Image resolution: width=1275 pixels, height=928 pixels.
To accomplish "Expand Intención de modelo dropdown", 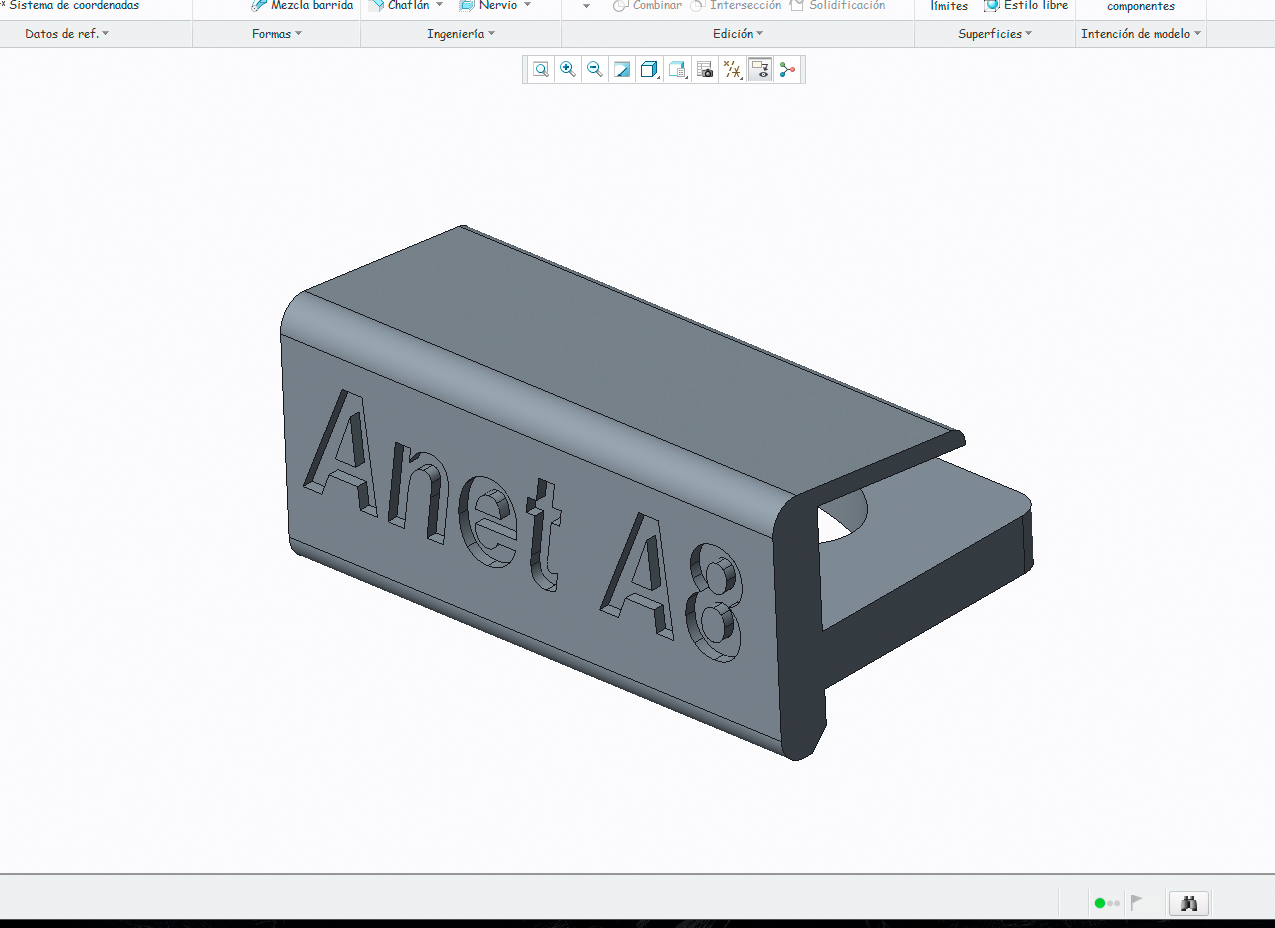I will tap(1141, 34).
